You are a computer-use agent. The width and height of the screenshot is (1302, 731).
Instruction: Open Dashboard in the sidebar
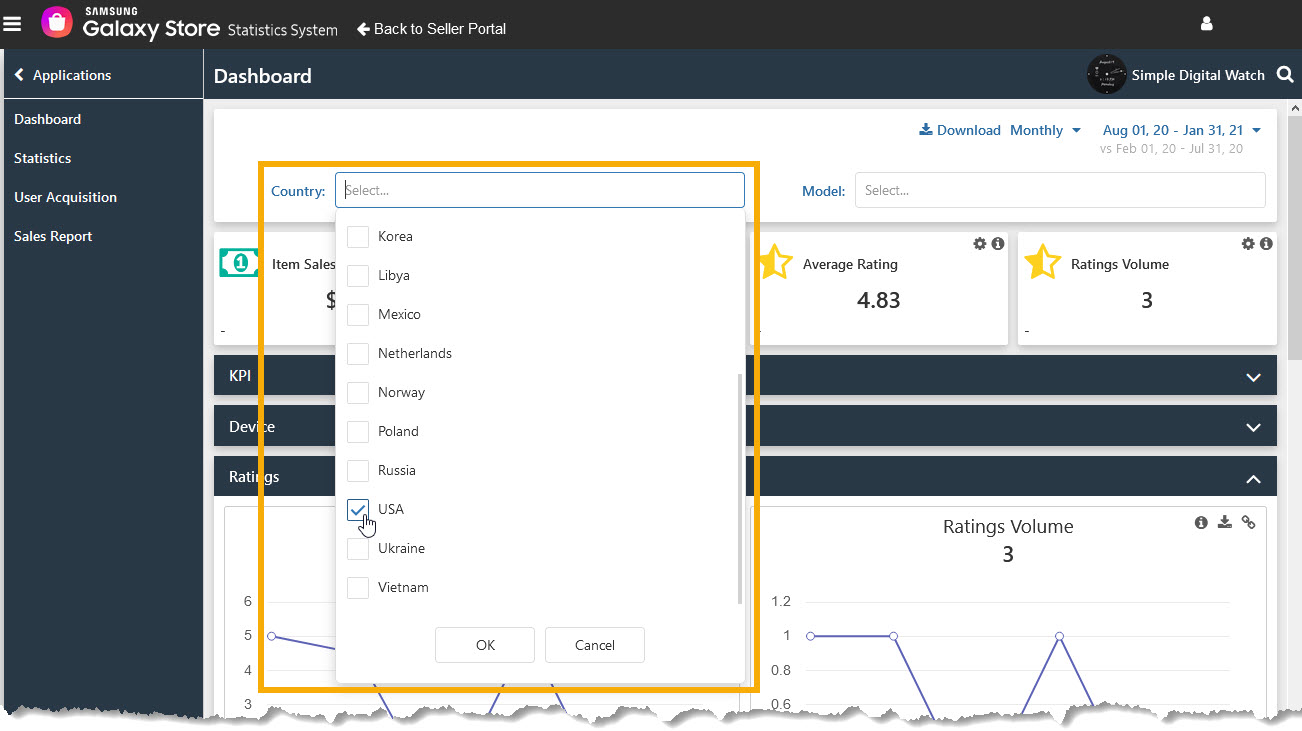tap(47, 119)
